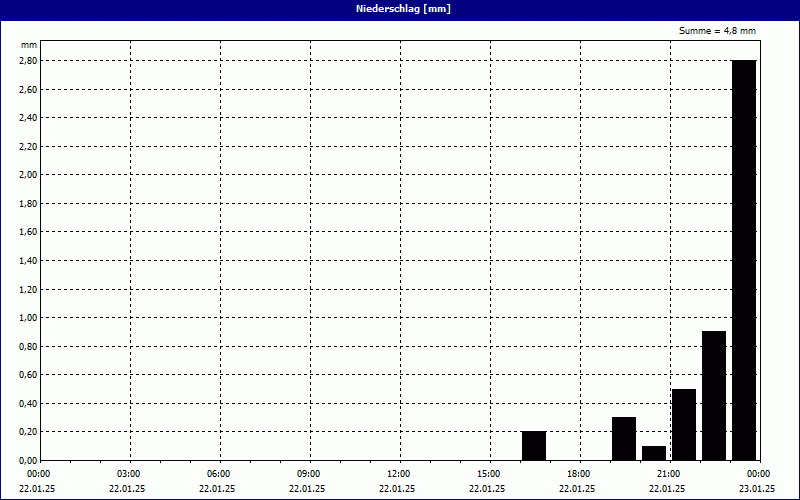Click the 0,60 y-axis label
Image resolution: width=800 pixels, height=500 pixels.
click(x=29, y=375)
